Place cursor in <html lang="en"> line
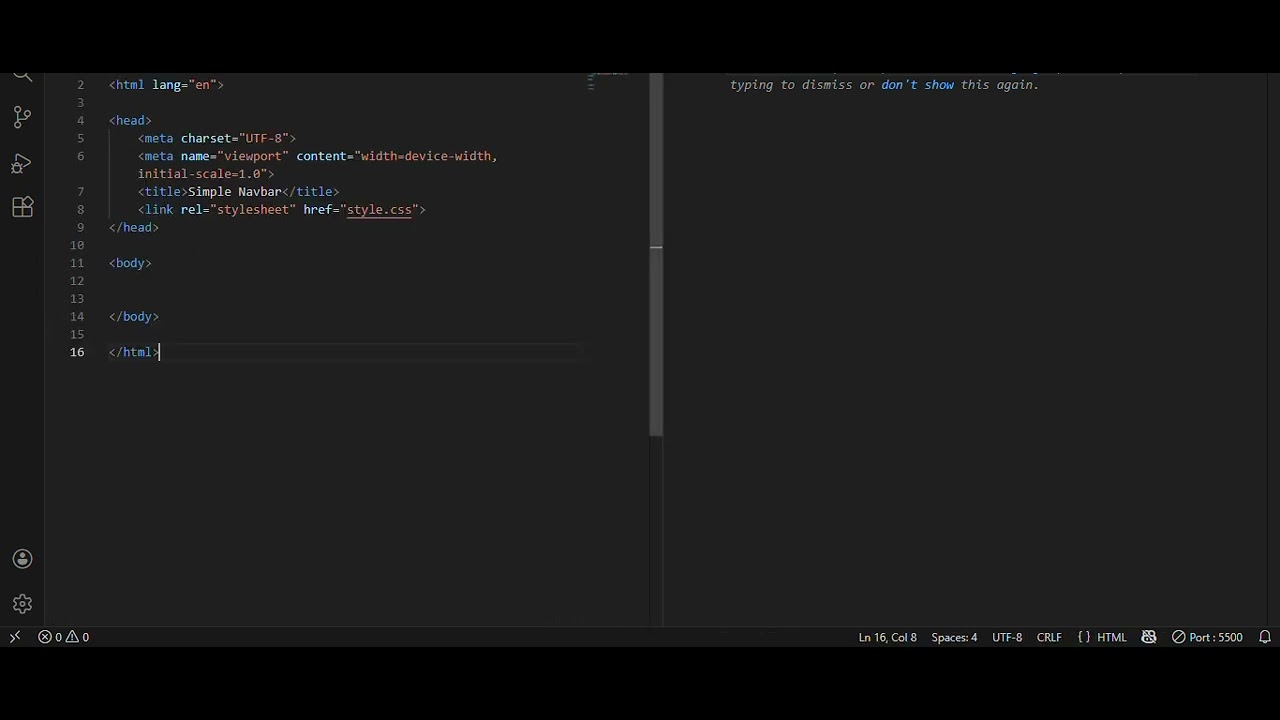The width and height of the screenshot is (1280, 720). coord(166,85)
